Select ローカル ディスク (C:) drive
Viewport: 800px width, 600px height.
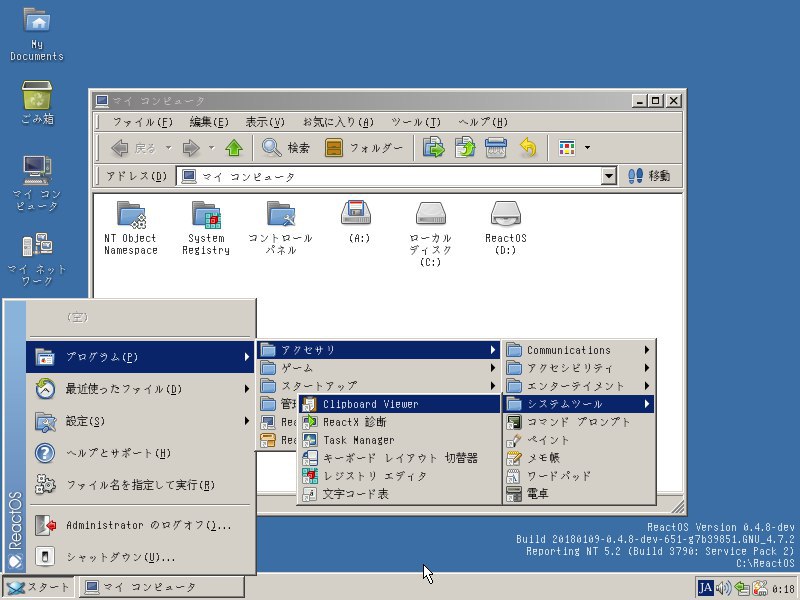(430, 234)
